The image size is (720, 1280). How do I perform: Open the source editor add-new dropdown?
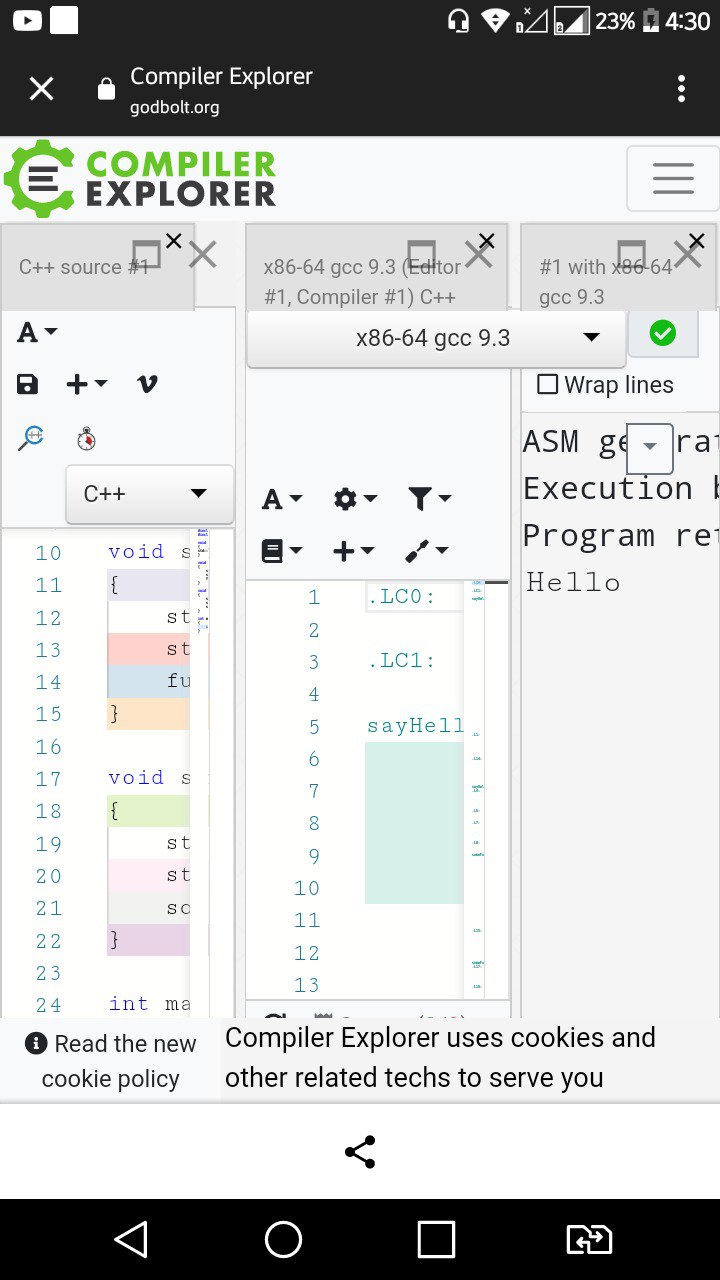pos(87,384)
